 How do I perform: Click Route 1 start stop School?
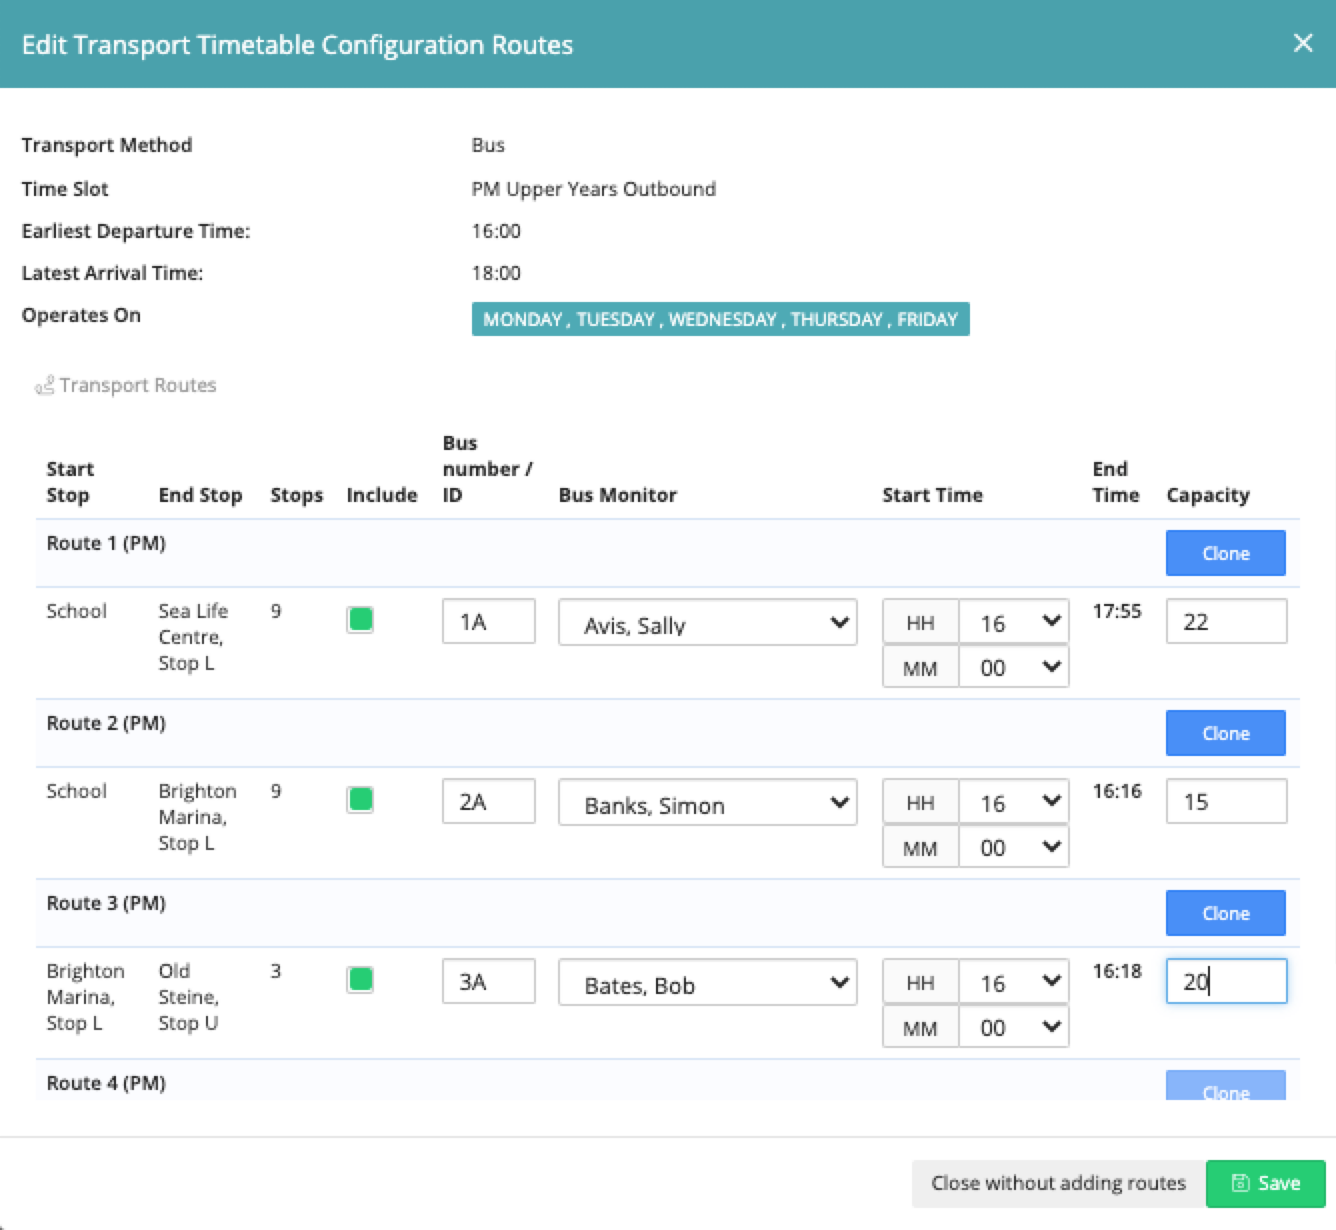click(x=76, y=611)
